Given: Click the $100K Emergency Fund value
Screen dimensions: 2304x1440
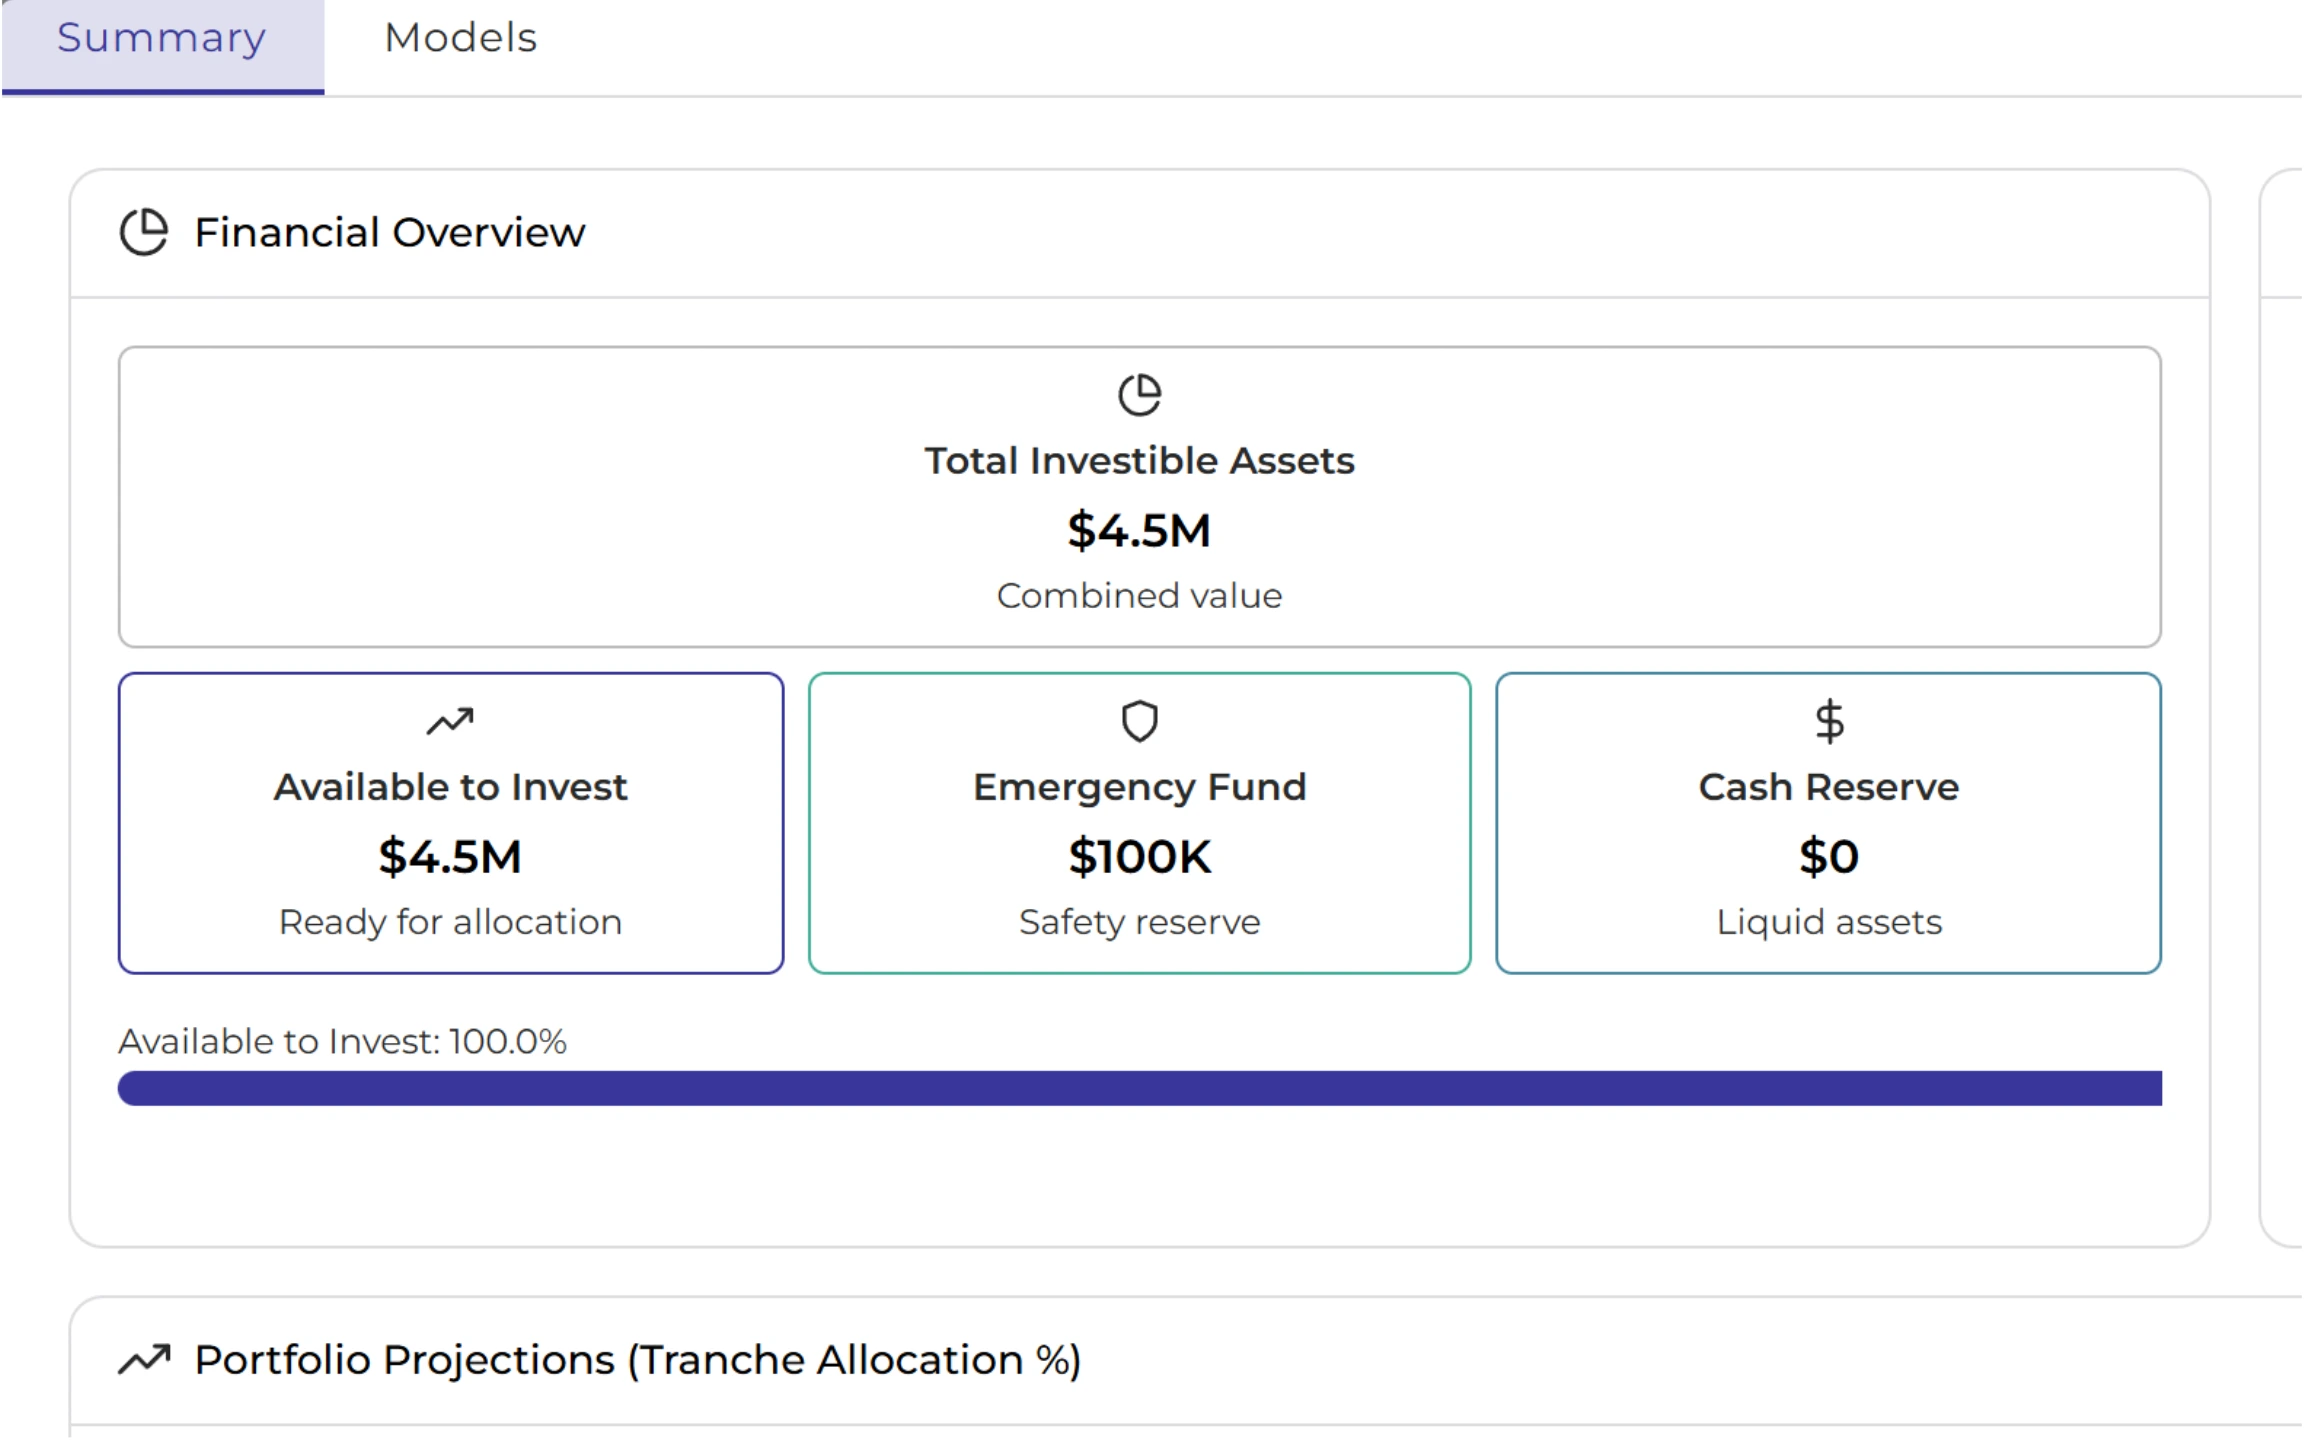Looking at the screenshot, I should click(1139, 856).
